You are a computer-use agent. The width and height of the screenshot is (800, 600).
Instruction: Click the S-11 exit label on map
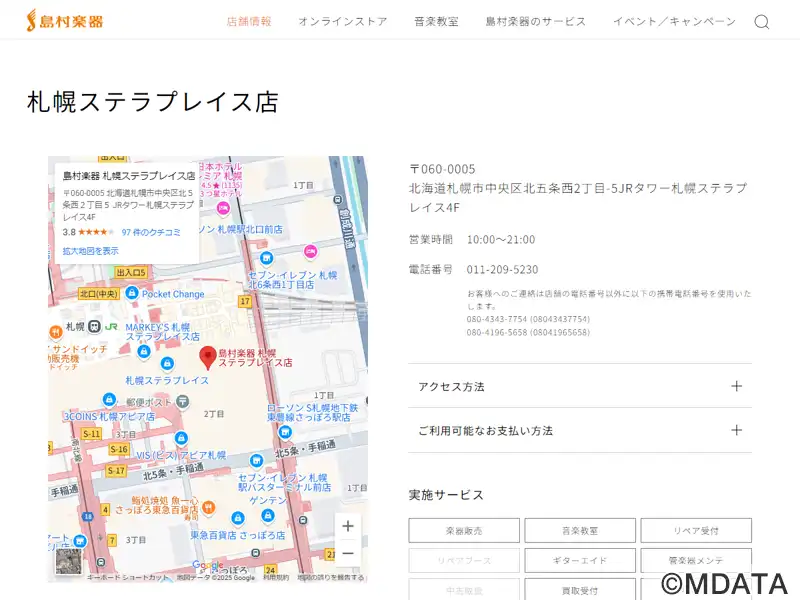coord(91,434)
